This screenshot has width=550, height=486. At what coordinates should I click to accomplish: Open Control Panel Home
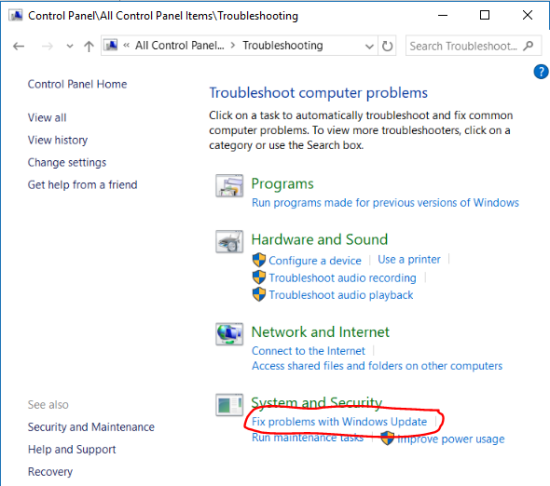point(77,84)
